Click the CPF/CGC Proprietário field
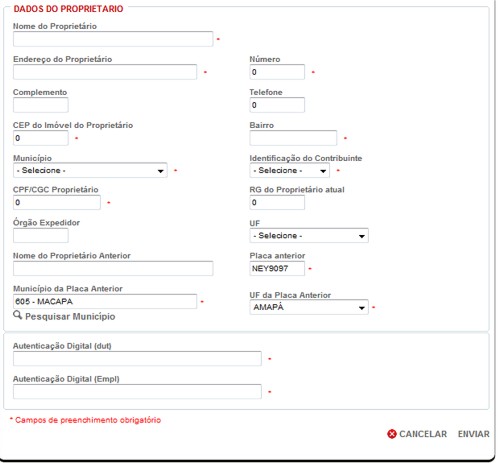Viewport: 499px width, 463px height. 57,202
